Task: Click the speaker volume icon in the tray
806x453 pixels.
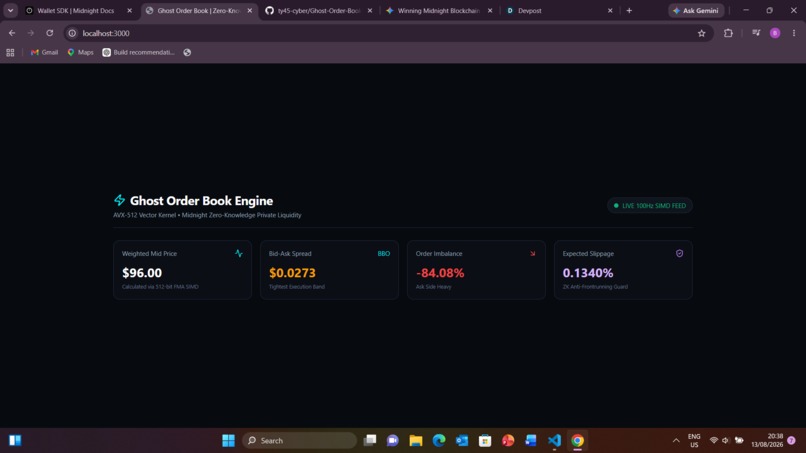Action: coord(725,441)
